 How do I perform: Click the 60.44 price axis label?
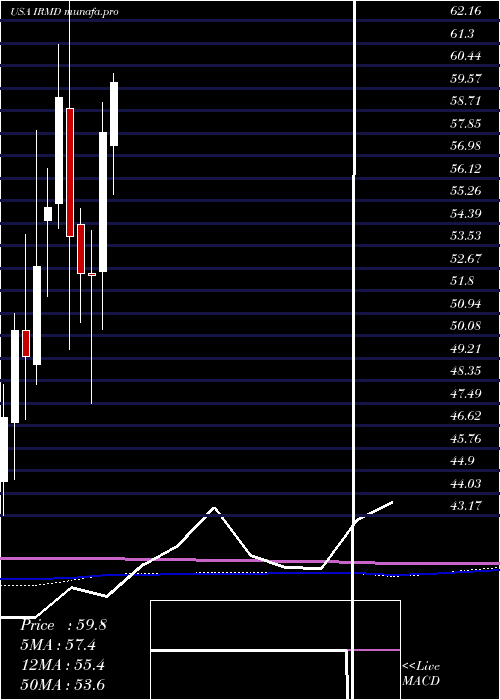(466, 56)
